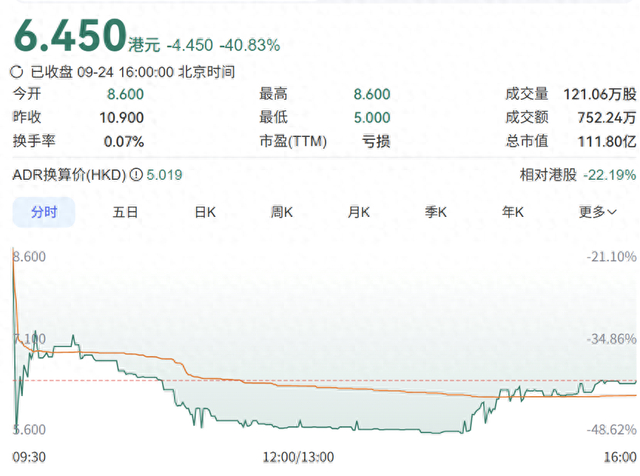Click the ADR换算价 value 5.019
Image resolution: width=640 pixels, height=476 pixels.
164,175
